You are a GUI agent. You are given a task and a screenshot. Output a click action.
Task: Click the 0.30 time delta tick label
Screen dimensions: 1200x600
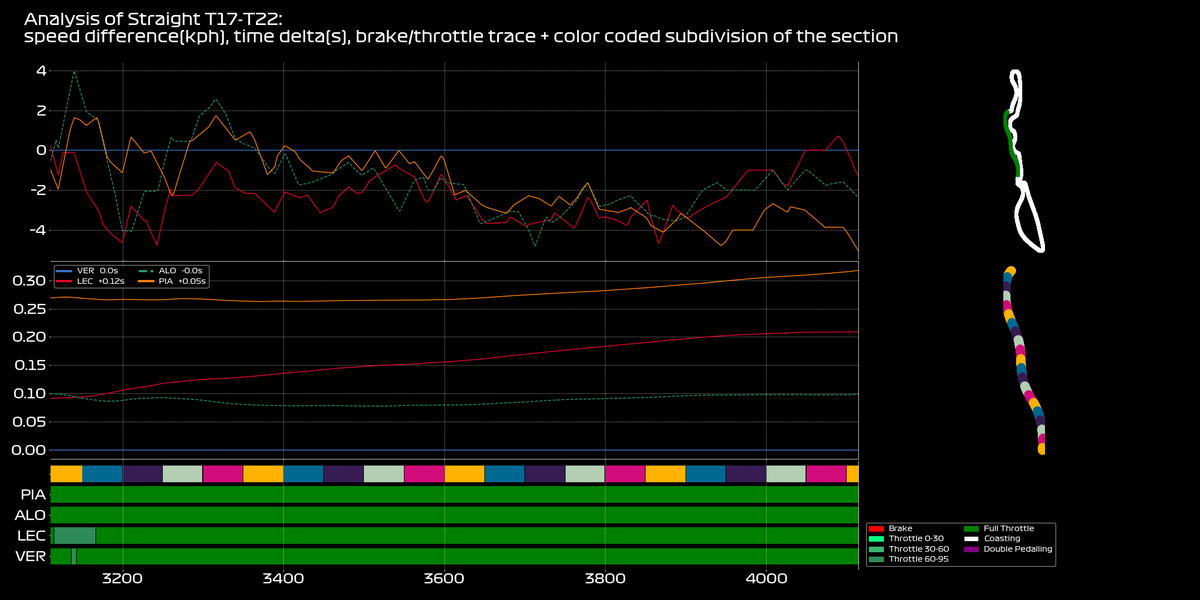click(x=27, y=280)
